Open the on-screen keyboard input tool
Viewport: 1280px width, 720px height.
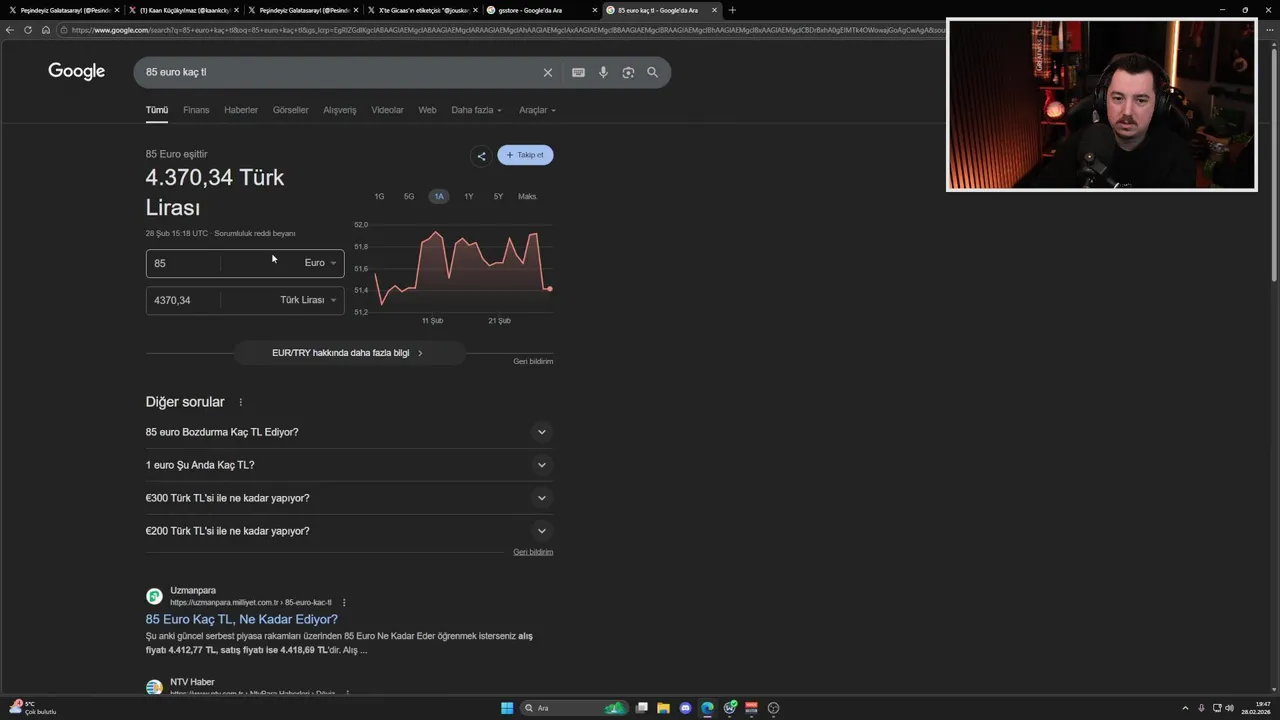coord(578,72)
